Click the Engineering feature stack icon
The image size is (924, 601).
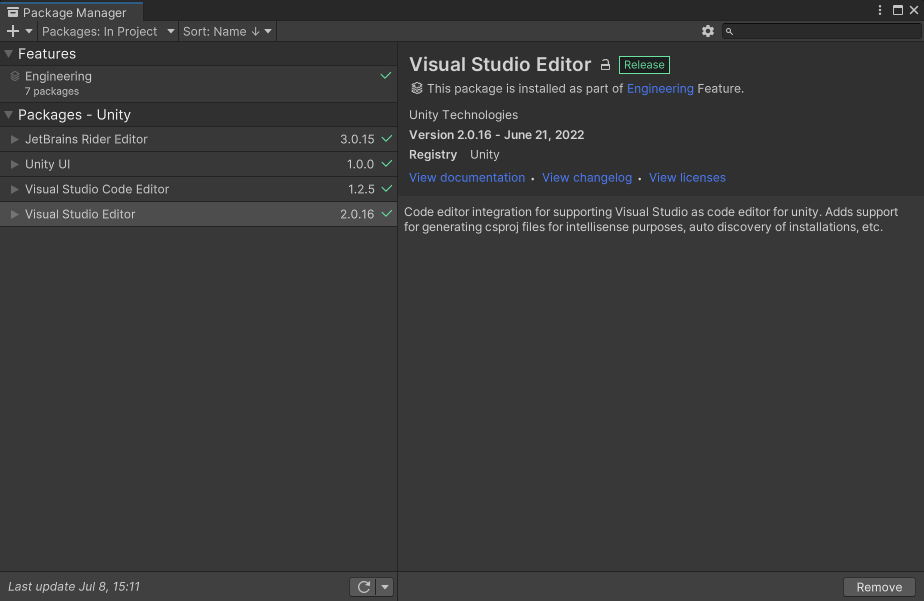click(15, 76)
